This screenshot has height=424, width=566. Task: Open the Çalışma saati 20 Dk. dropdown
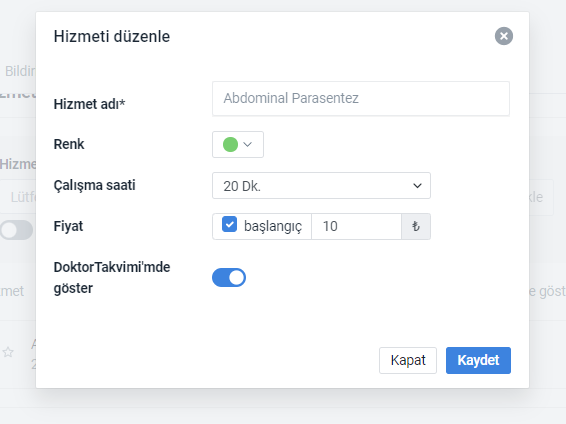coord(321,185)
